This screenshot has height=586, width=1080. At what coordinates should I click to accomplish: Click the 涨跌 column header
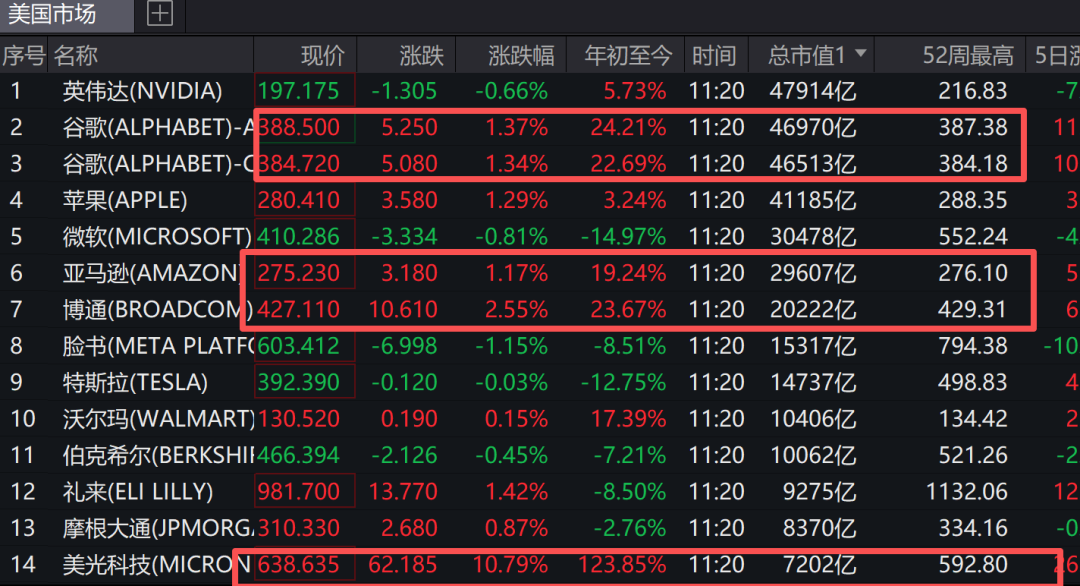422,56
